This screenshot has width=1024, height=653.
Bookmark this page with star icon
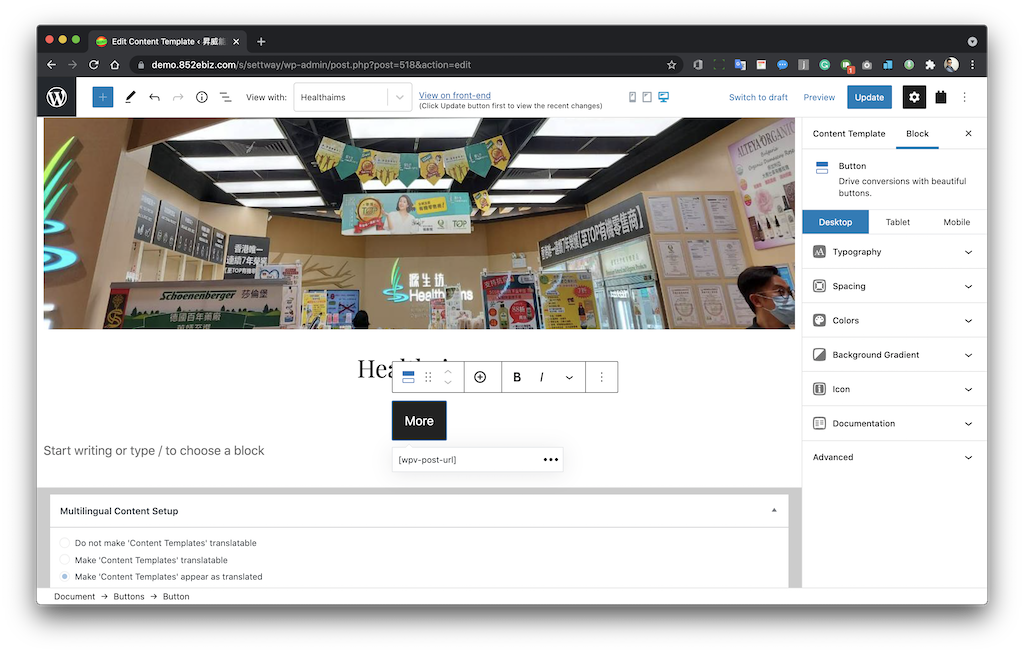671,65
